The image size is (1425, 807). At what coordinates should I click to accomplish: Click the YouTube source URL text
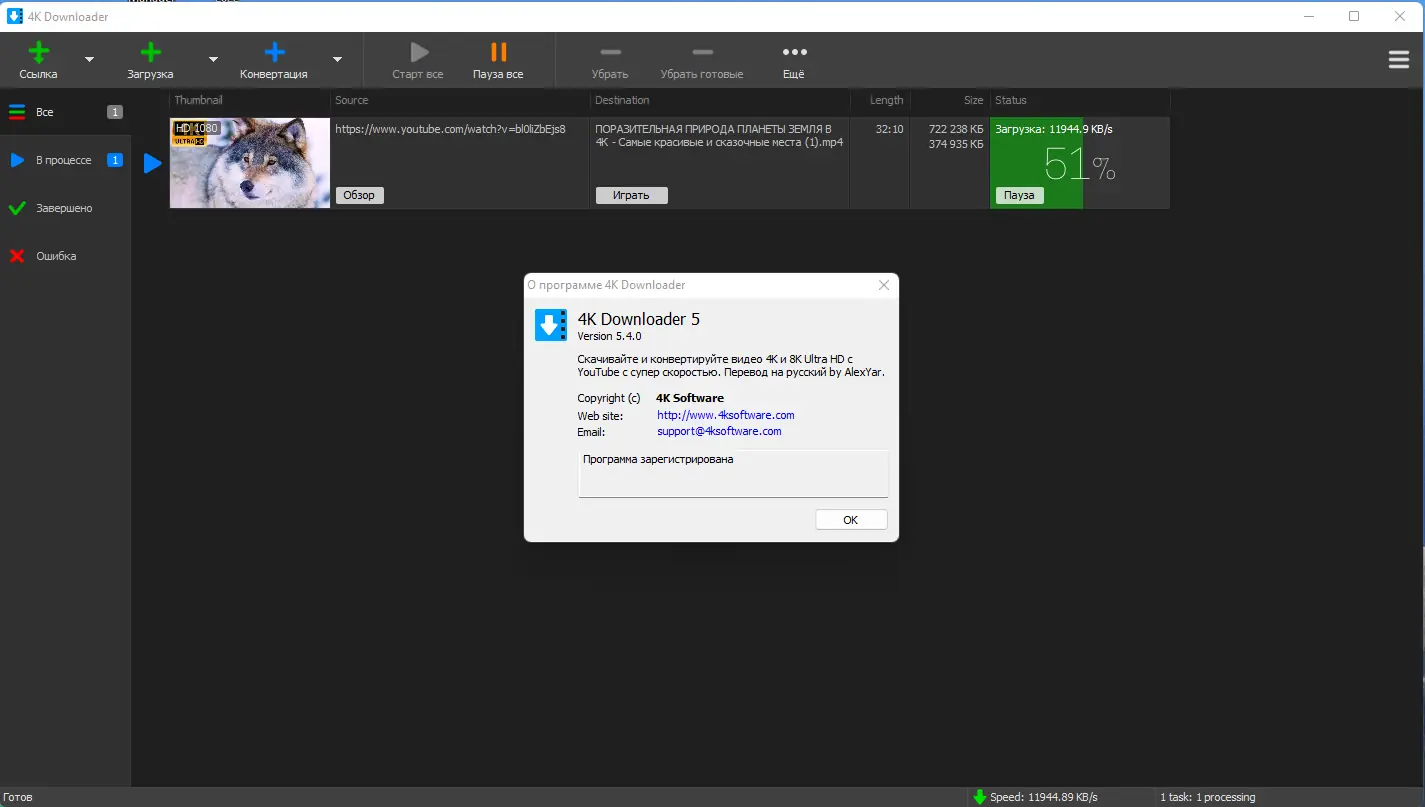coord(450,129)
